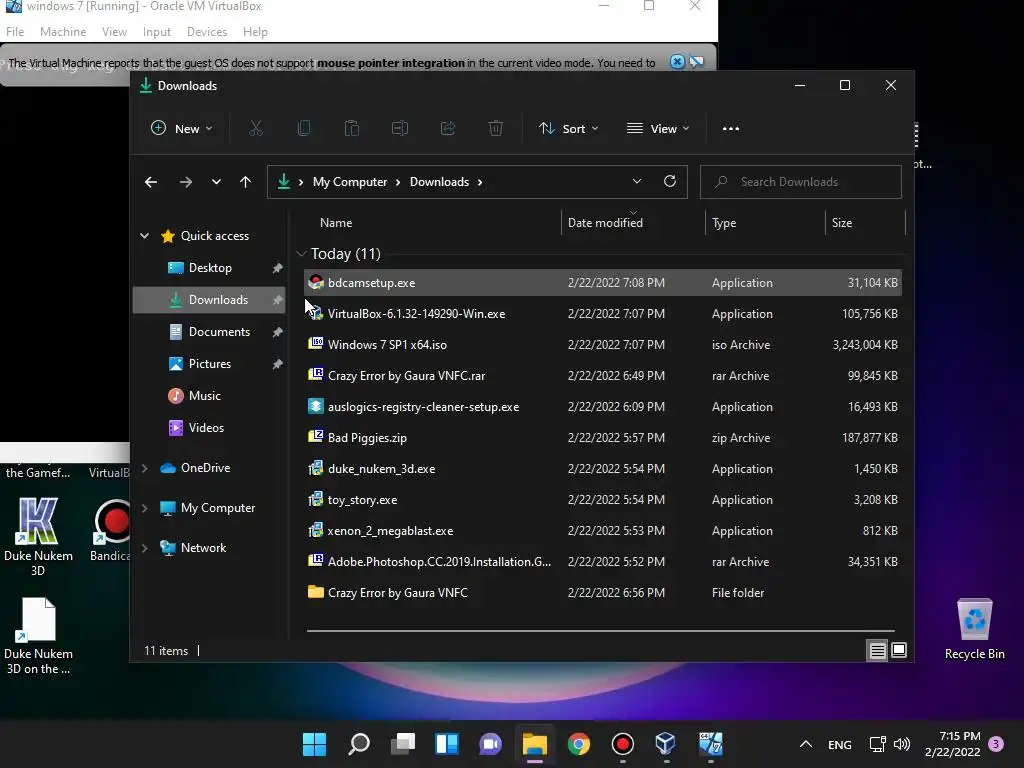Image resolution: width=1024 pixels, height=768 pixels.
Task: Open the Windows Start button
Action: tap(314, 744)
